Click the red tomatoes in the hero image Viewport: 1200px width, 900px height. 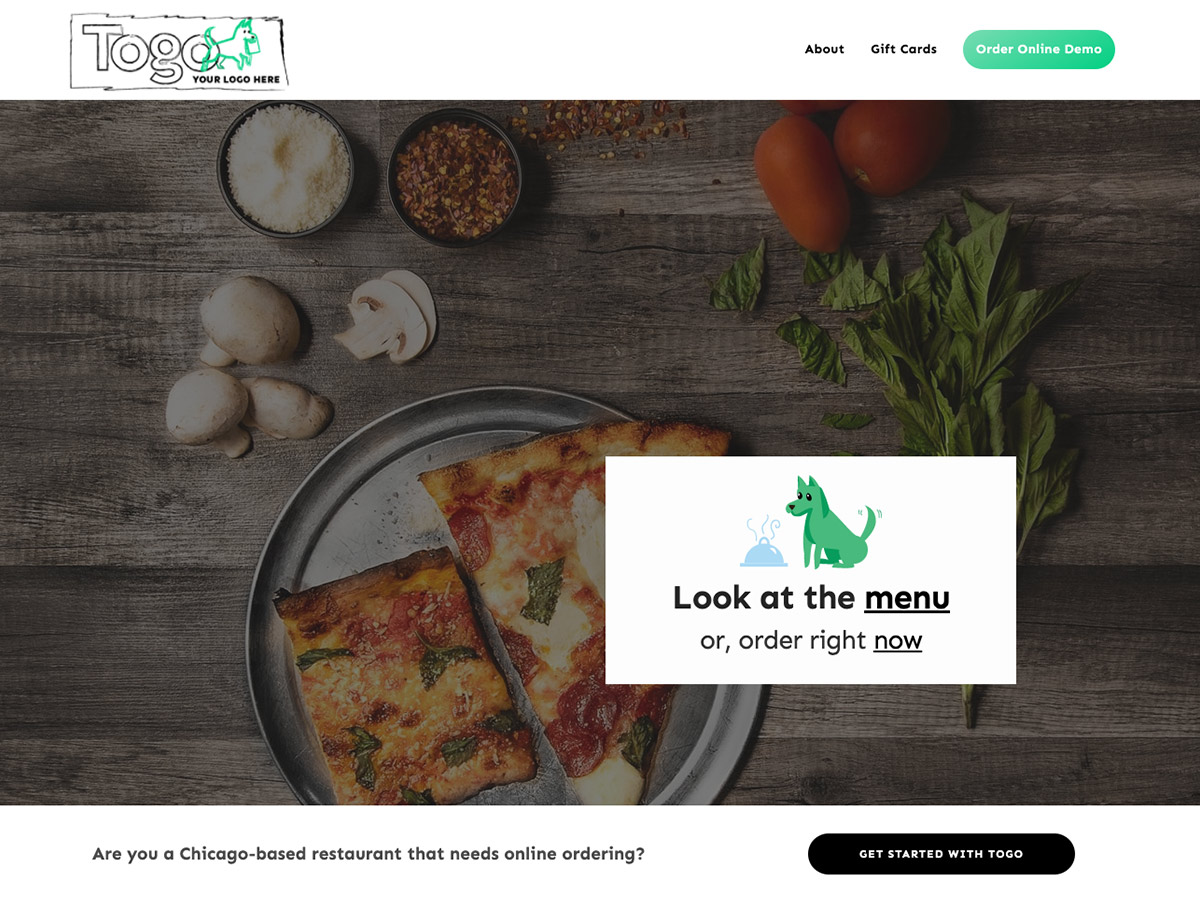coord(850,165)
